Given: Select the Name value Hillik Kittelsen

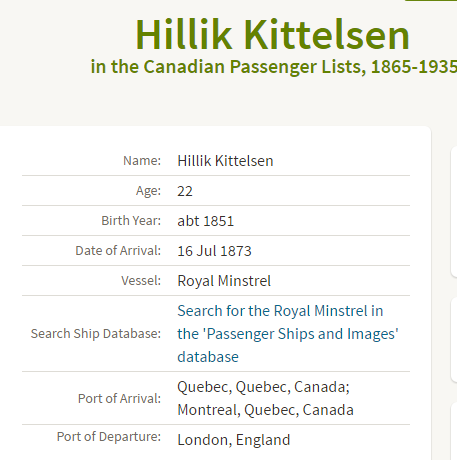Looking at the screenshot, I should click(x=225, y=161).
